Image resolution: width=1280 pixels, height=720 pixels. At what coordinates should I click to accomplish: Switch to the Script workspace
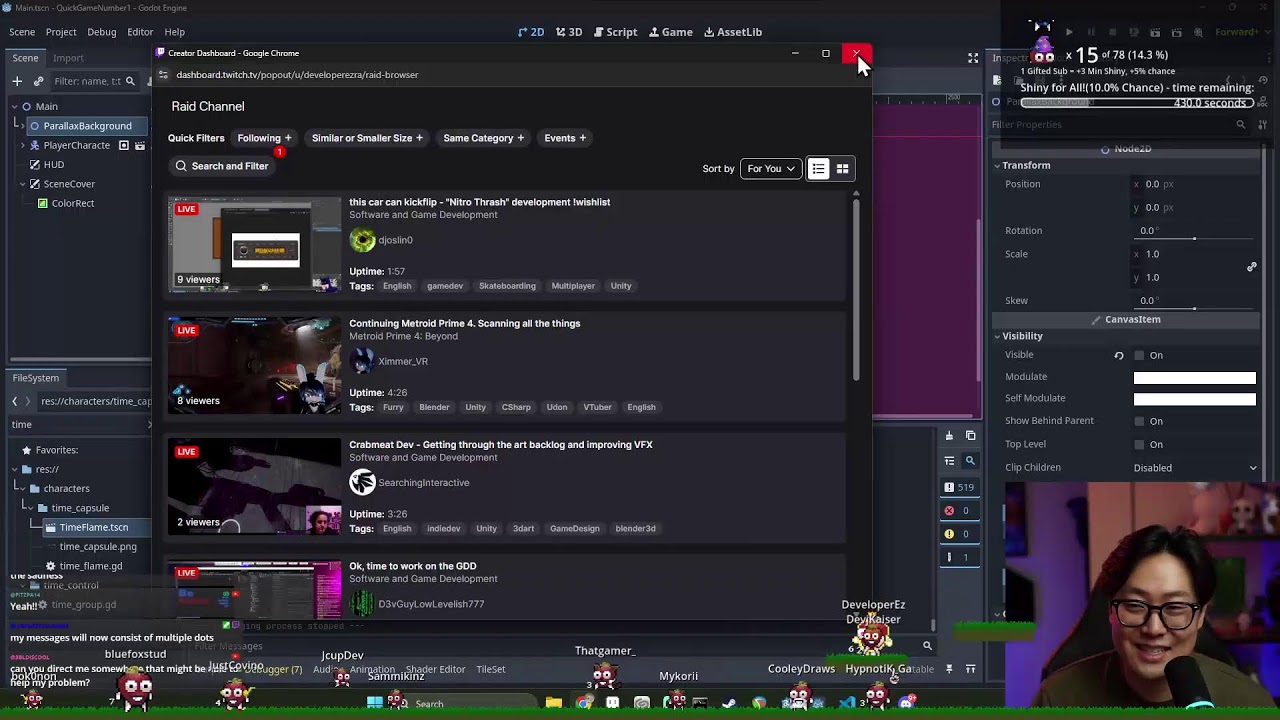coord(614,32)
